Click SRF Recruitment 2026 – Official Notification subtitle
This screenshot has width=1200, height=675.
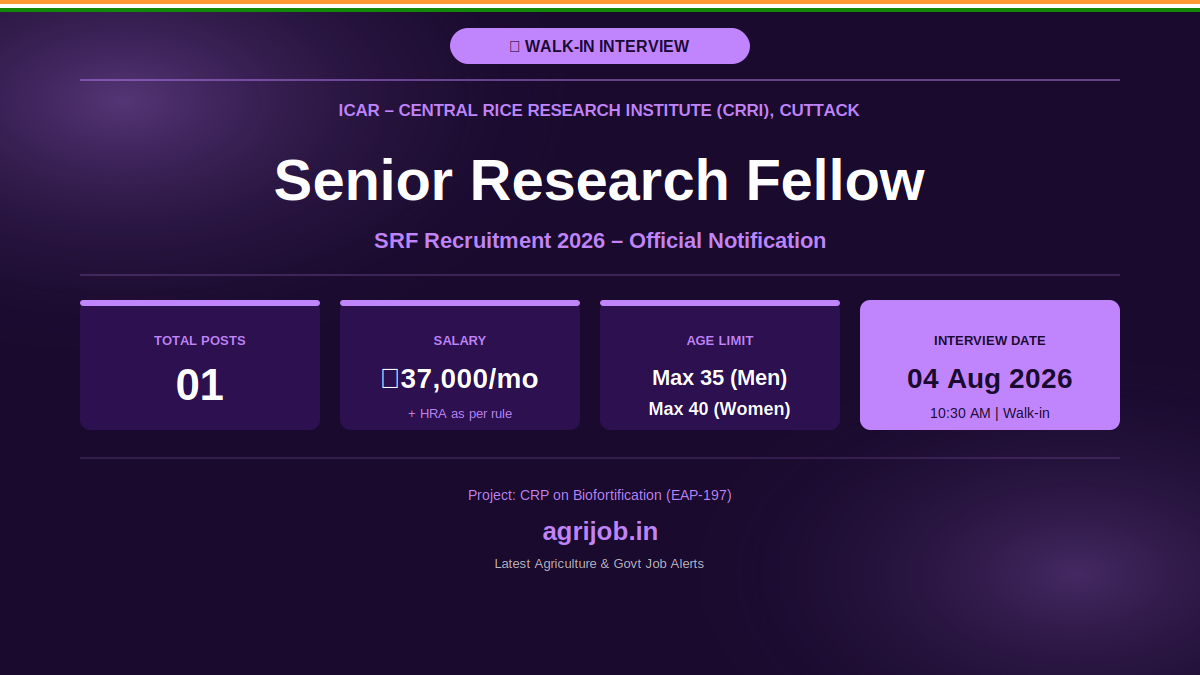[600, 241]
